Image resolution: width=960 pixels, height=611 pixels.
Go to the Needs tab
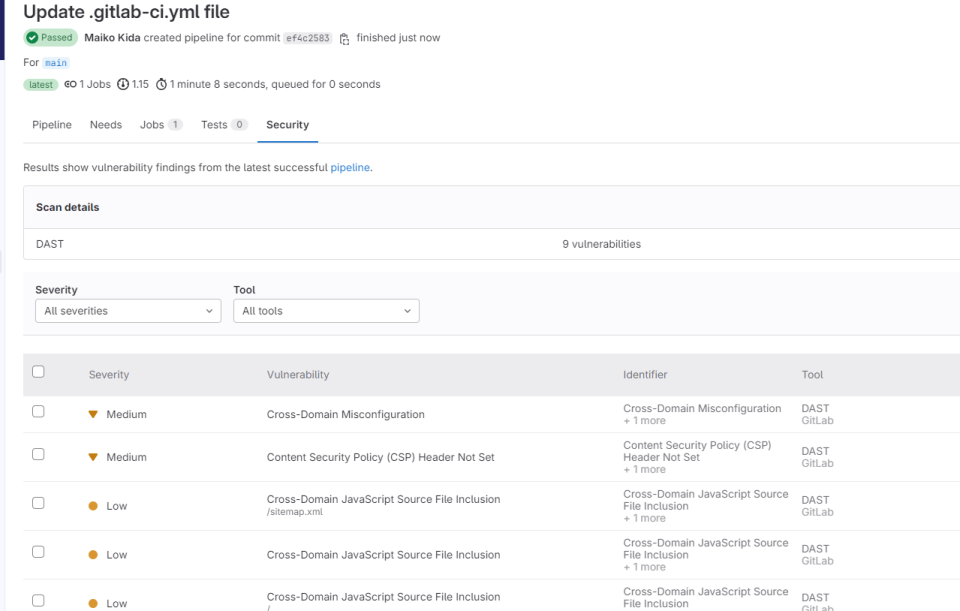[105, 125]
